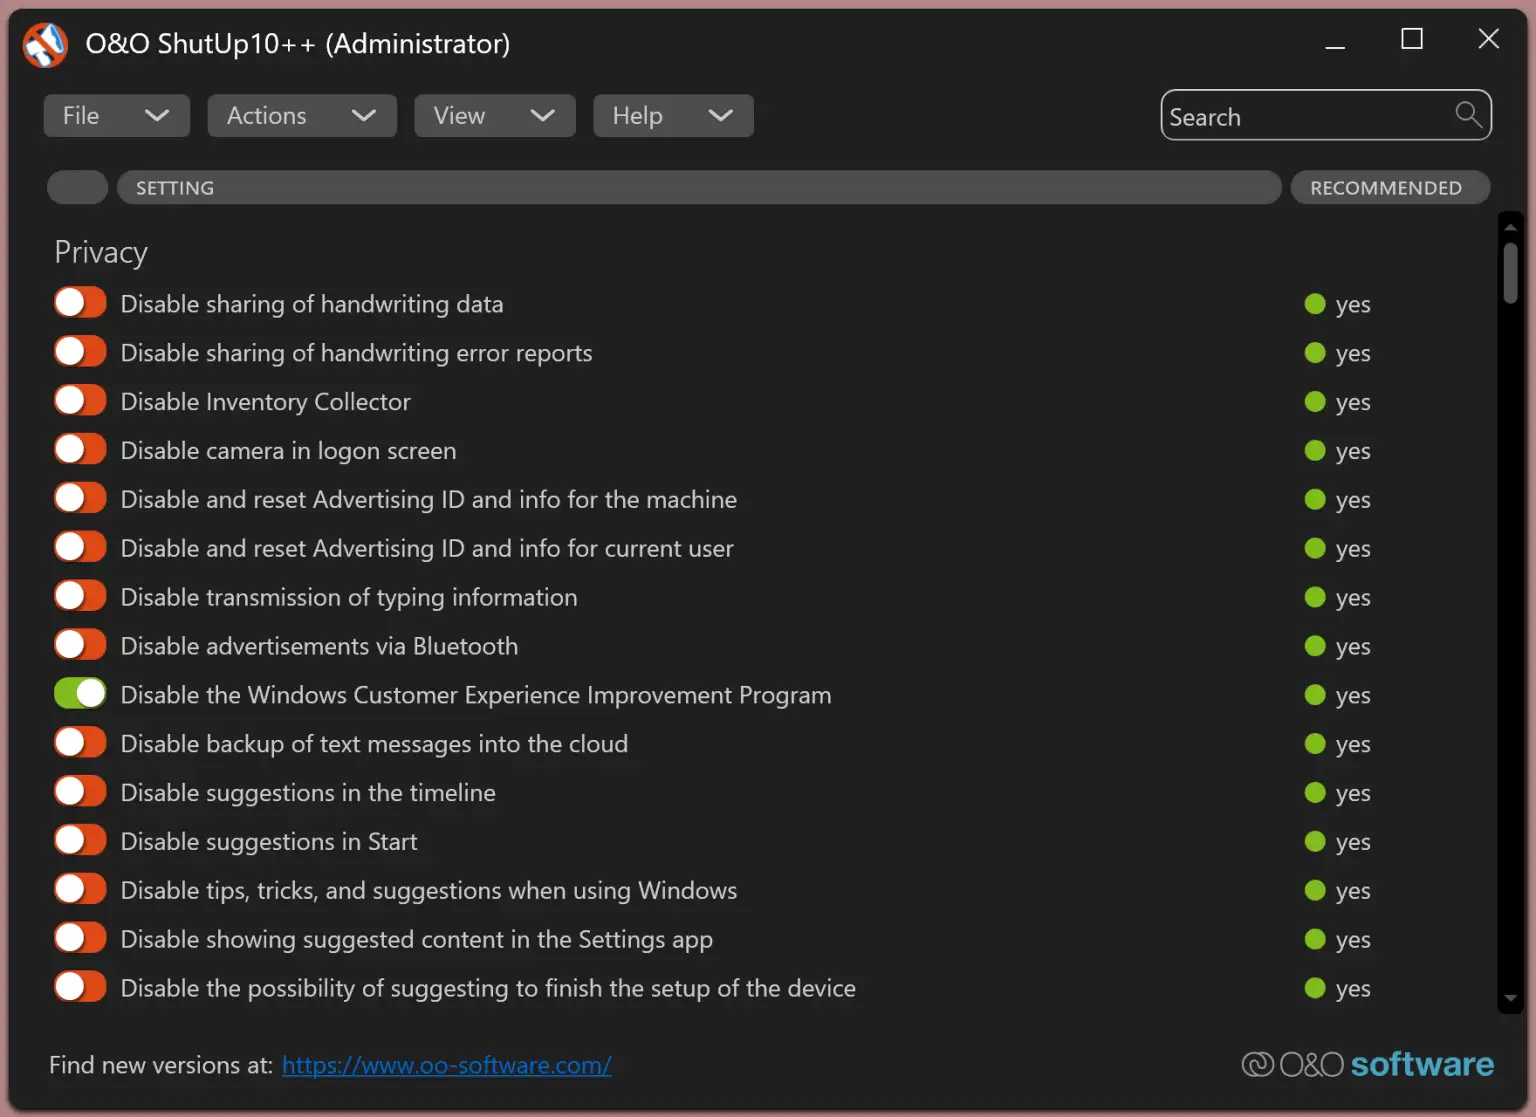Open the Actions dropdown menu

tap(302, 116)
